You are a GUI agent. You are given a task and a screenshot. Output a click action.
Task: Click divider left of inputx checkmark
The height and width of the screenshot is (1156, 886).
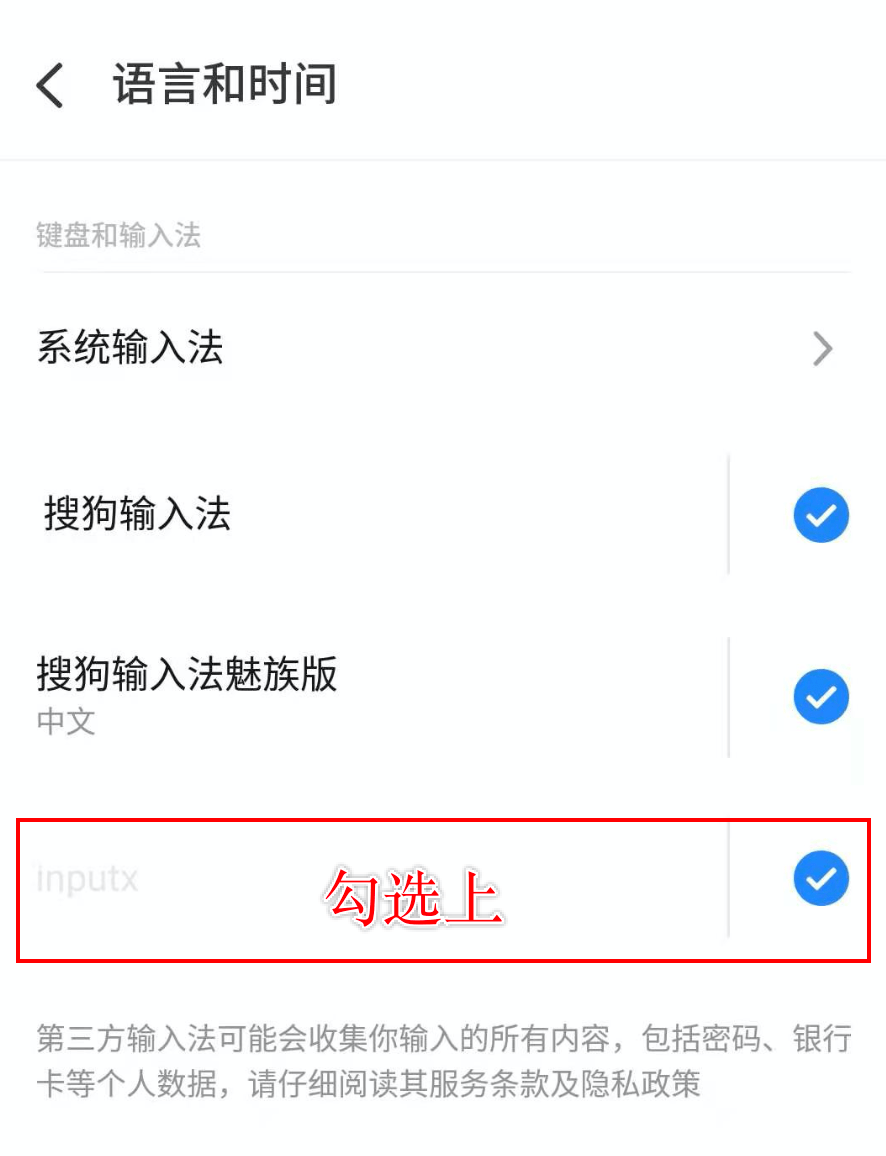(729, 879)
